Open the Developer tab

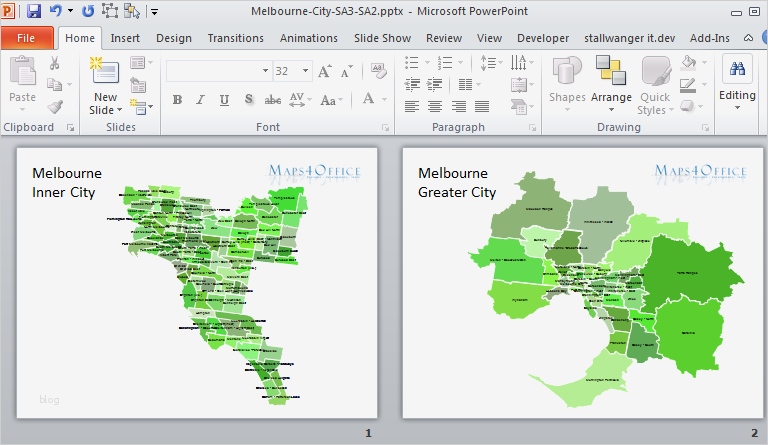[543, 38]
